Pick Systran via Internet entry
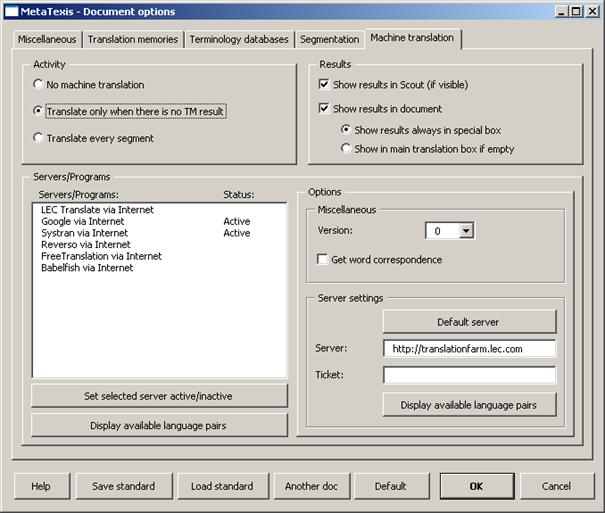 point(159,233)
